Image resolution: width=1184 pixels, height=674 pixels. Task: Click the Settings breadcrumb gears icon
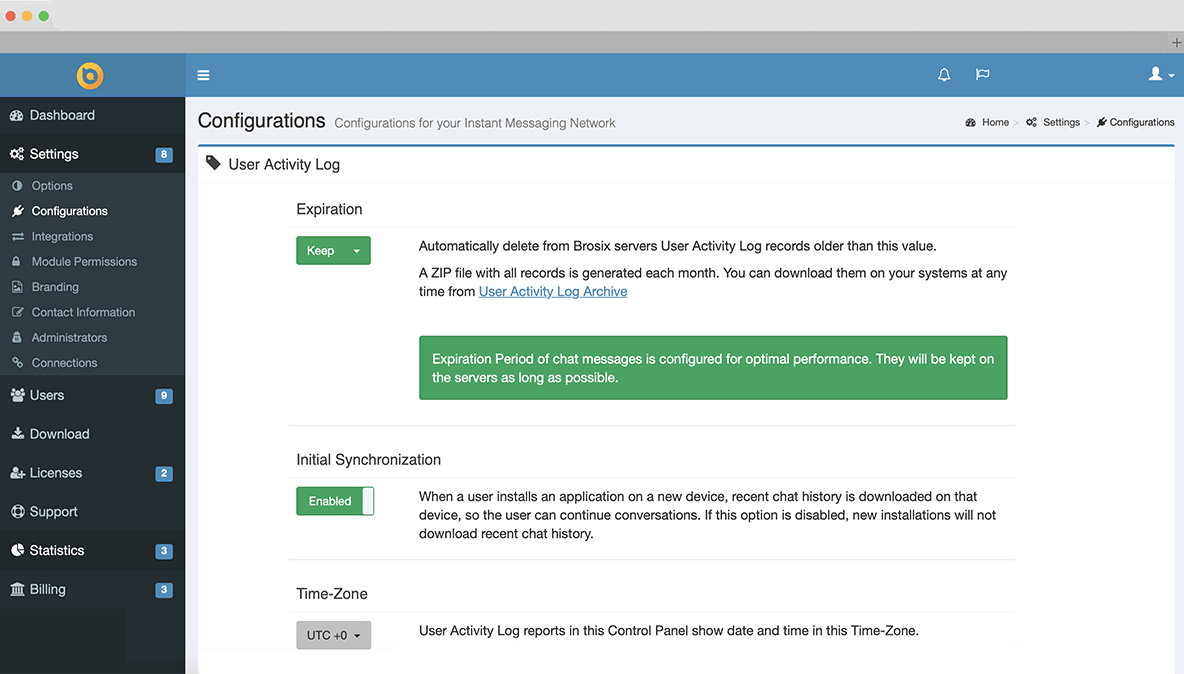(x=1031, y=122)
